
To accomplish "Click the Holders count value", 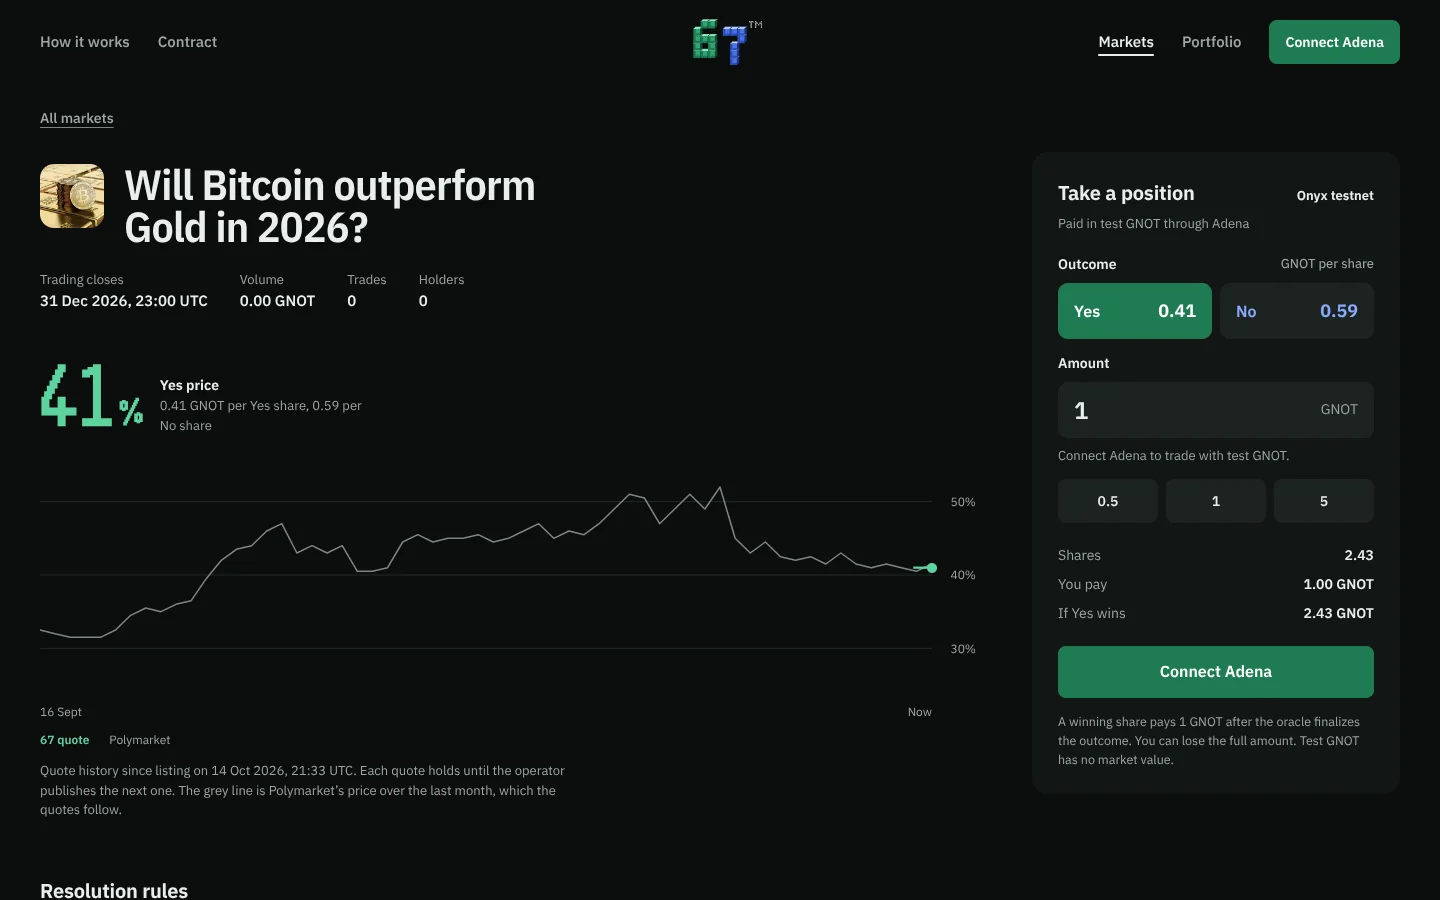I will [x=423, y=301].
